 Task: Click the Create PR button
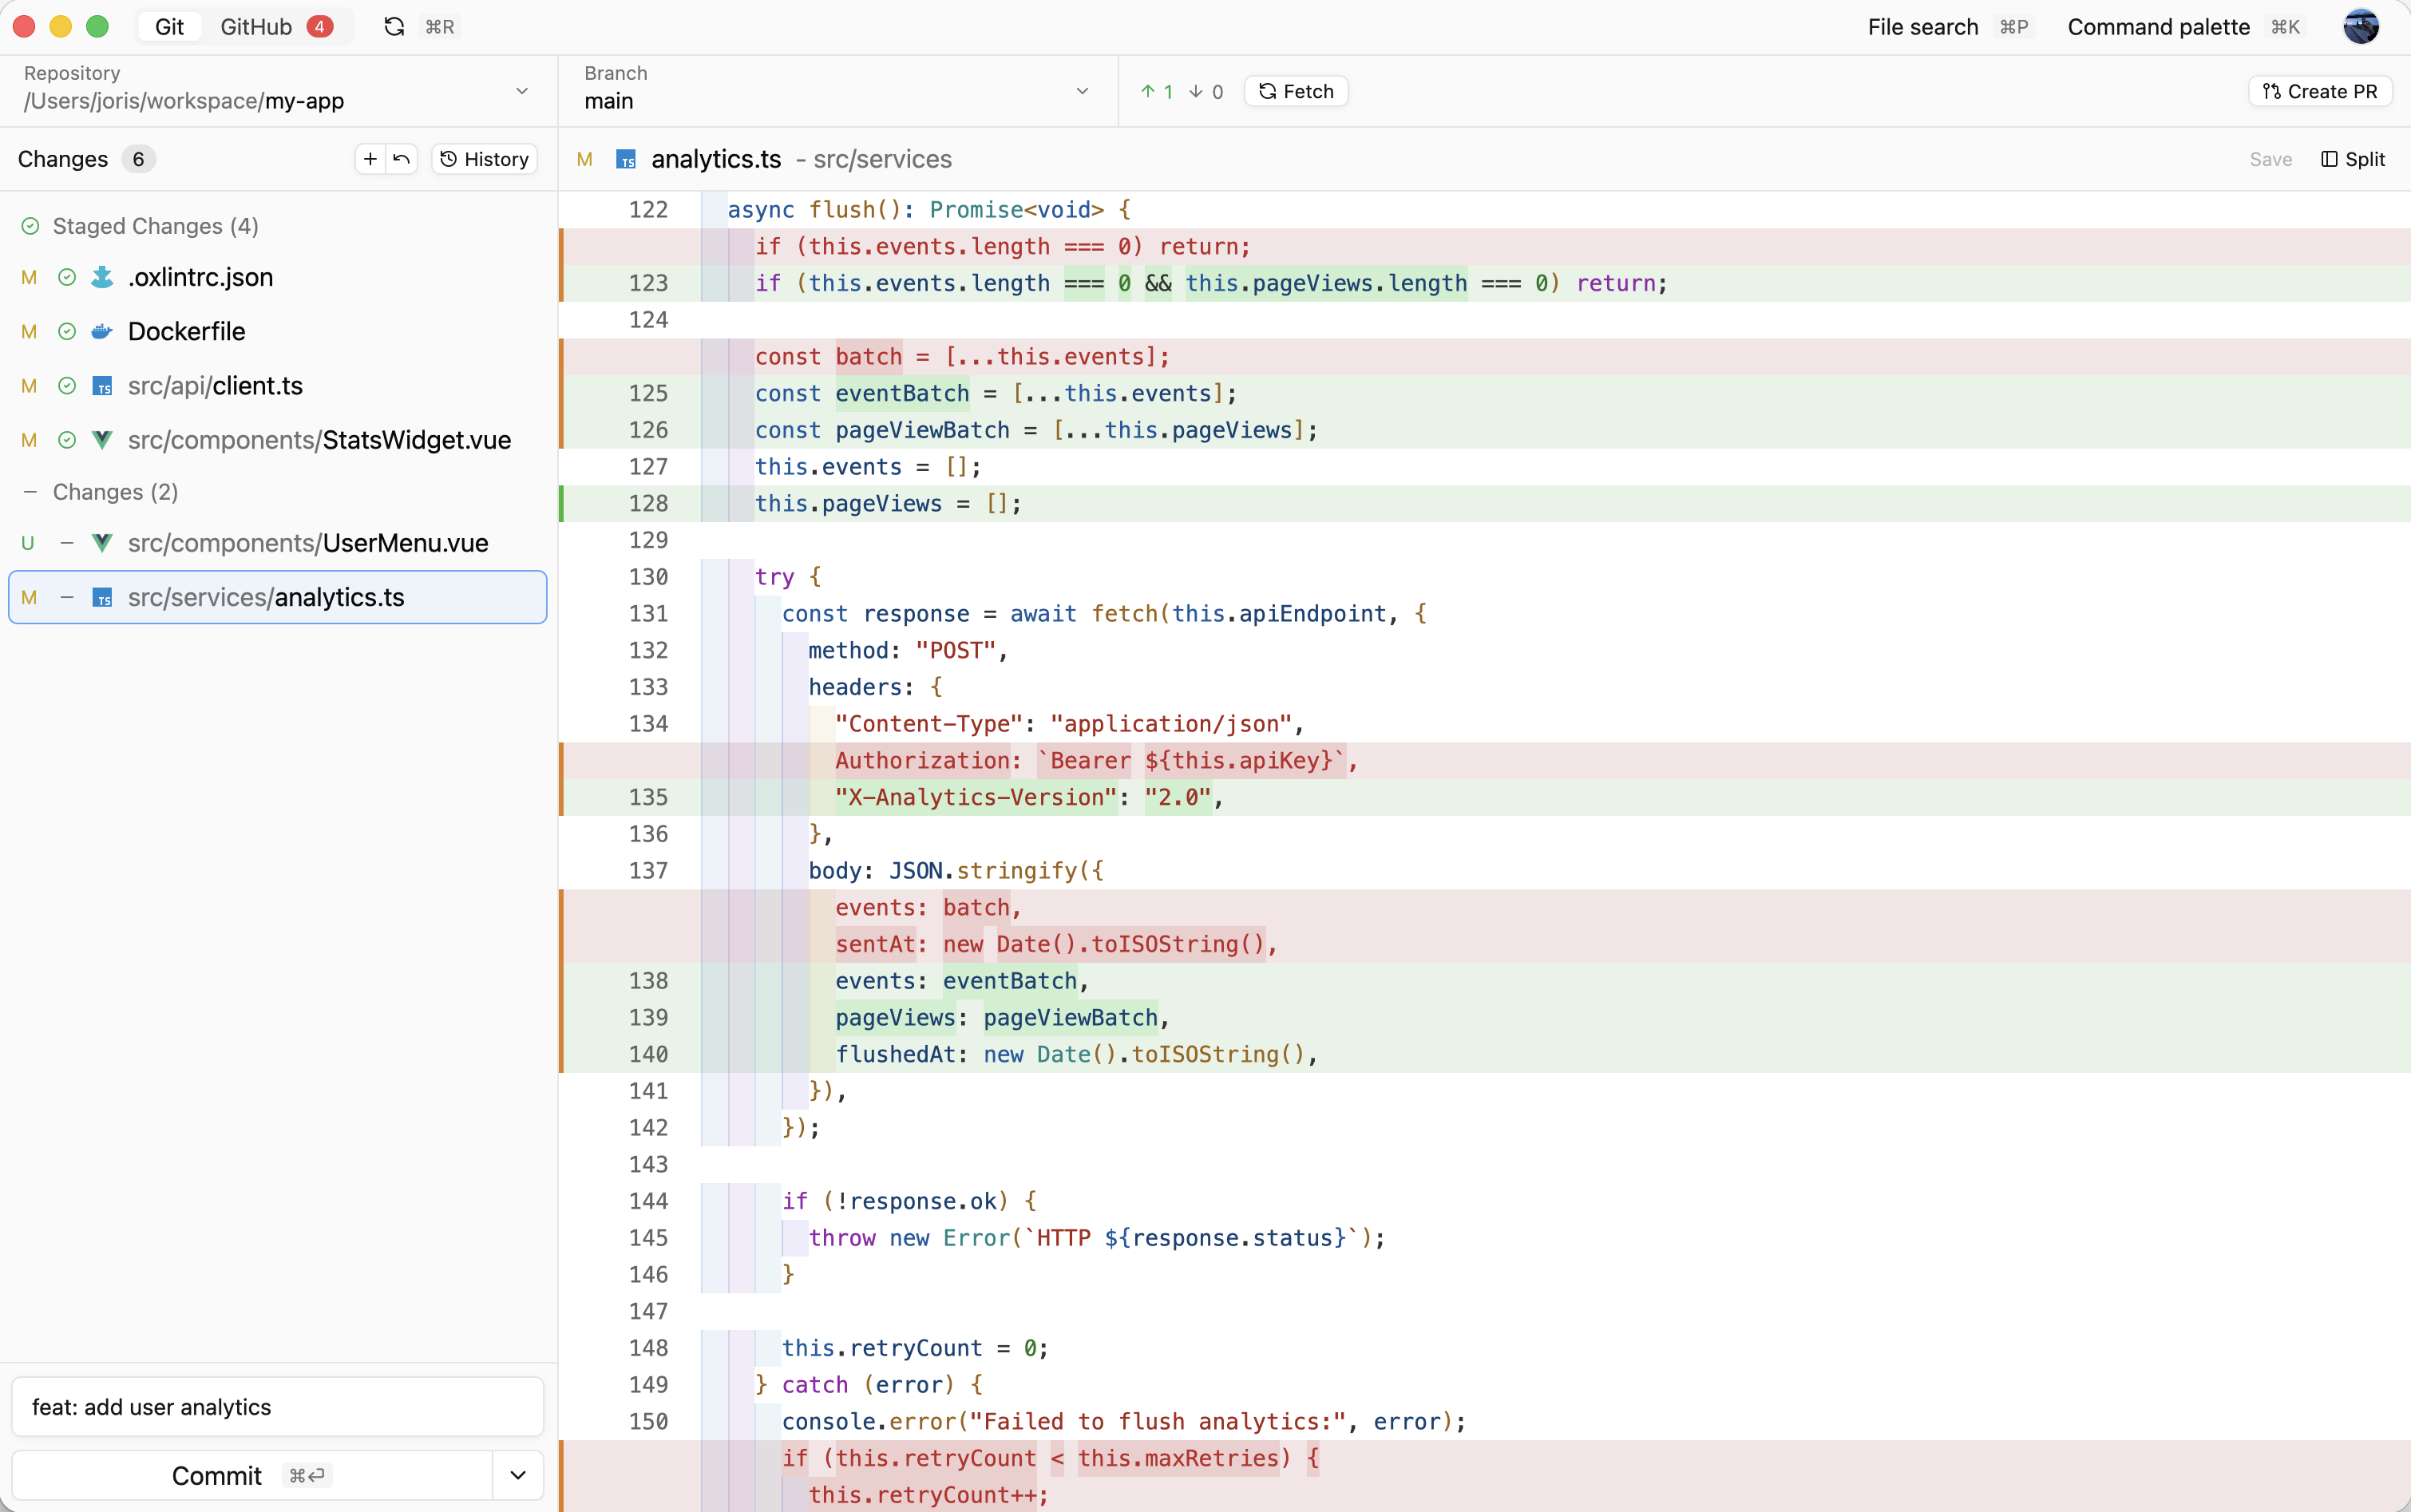click(x=2319, y=91)
